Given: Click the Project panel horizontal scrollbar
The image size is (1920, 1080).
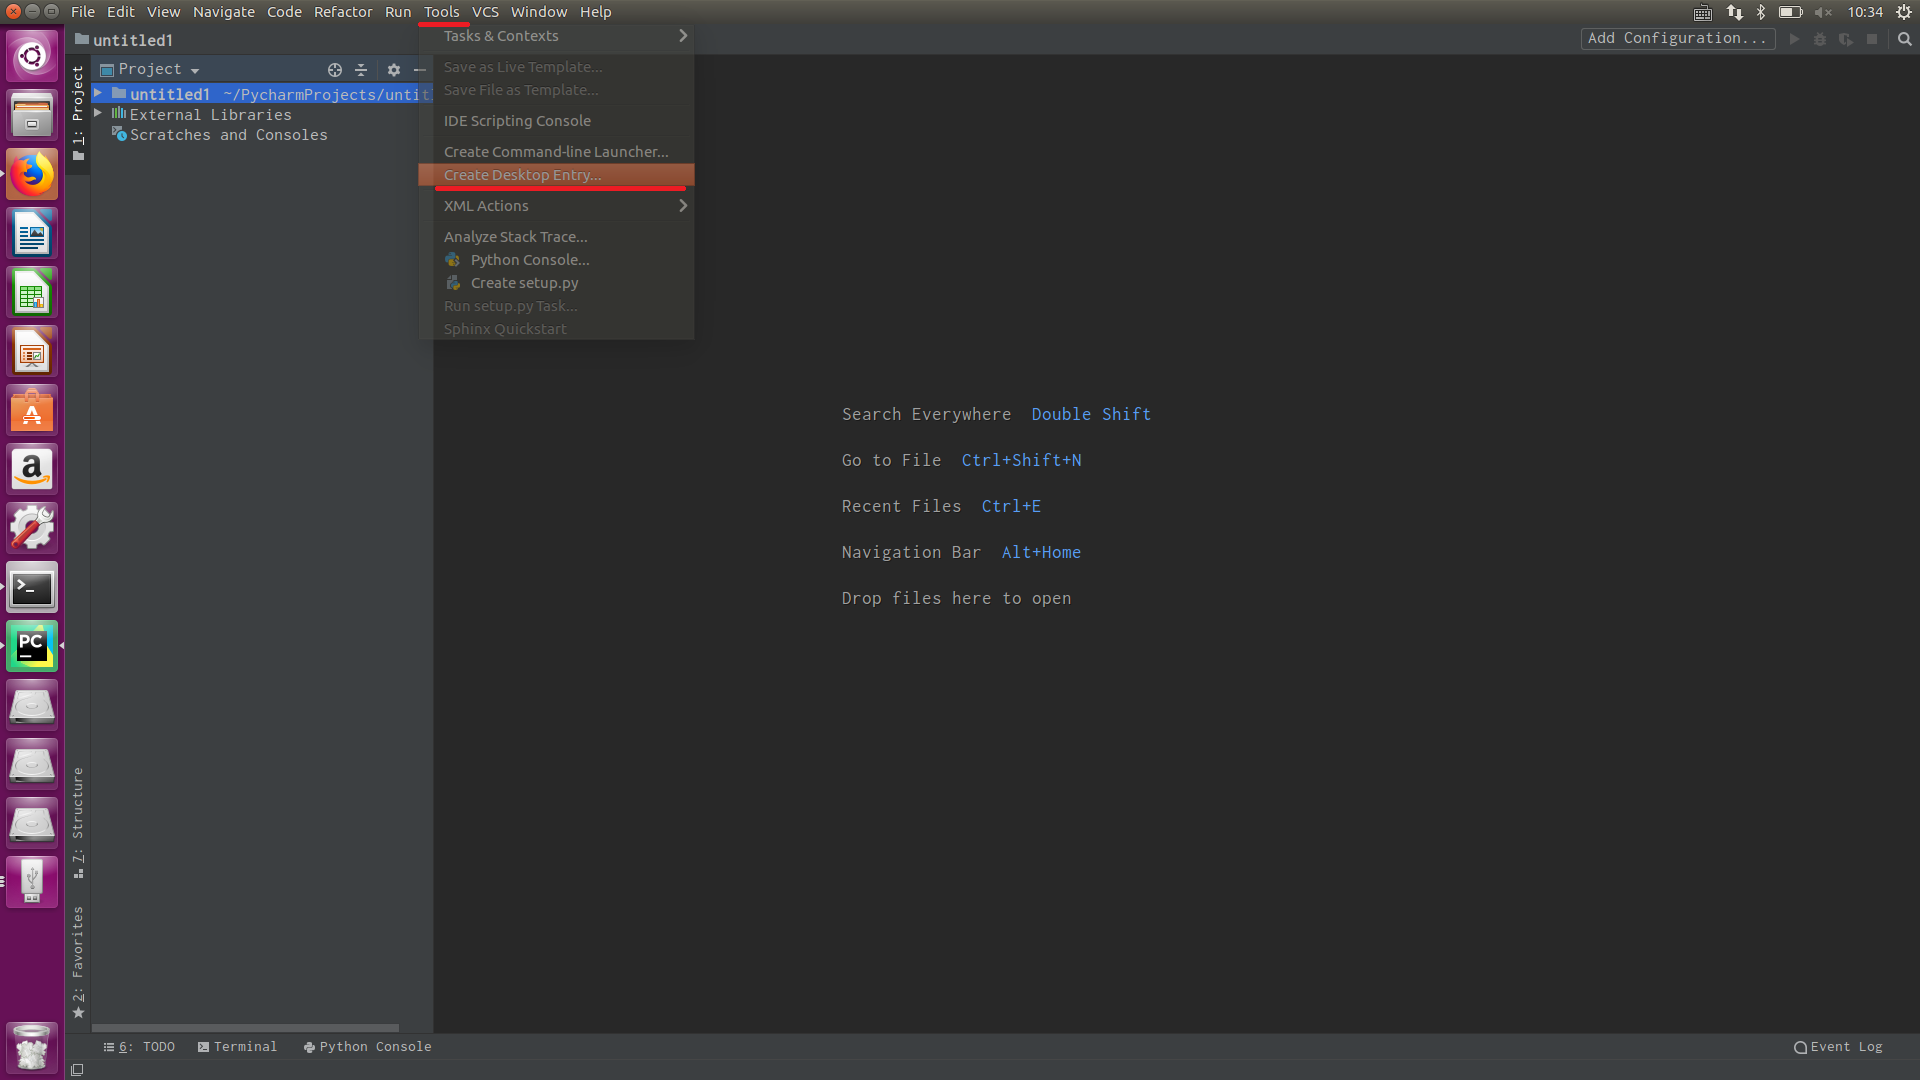Looking at the screenshot, I should [x=245, y=1027].
